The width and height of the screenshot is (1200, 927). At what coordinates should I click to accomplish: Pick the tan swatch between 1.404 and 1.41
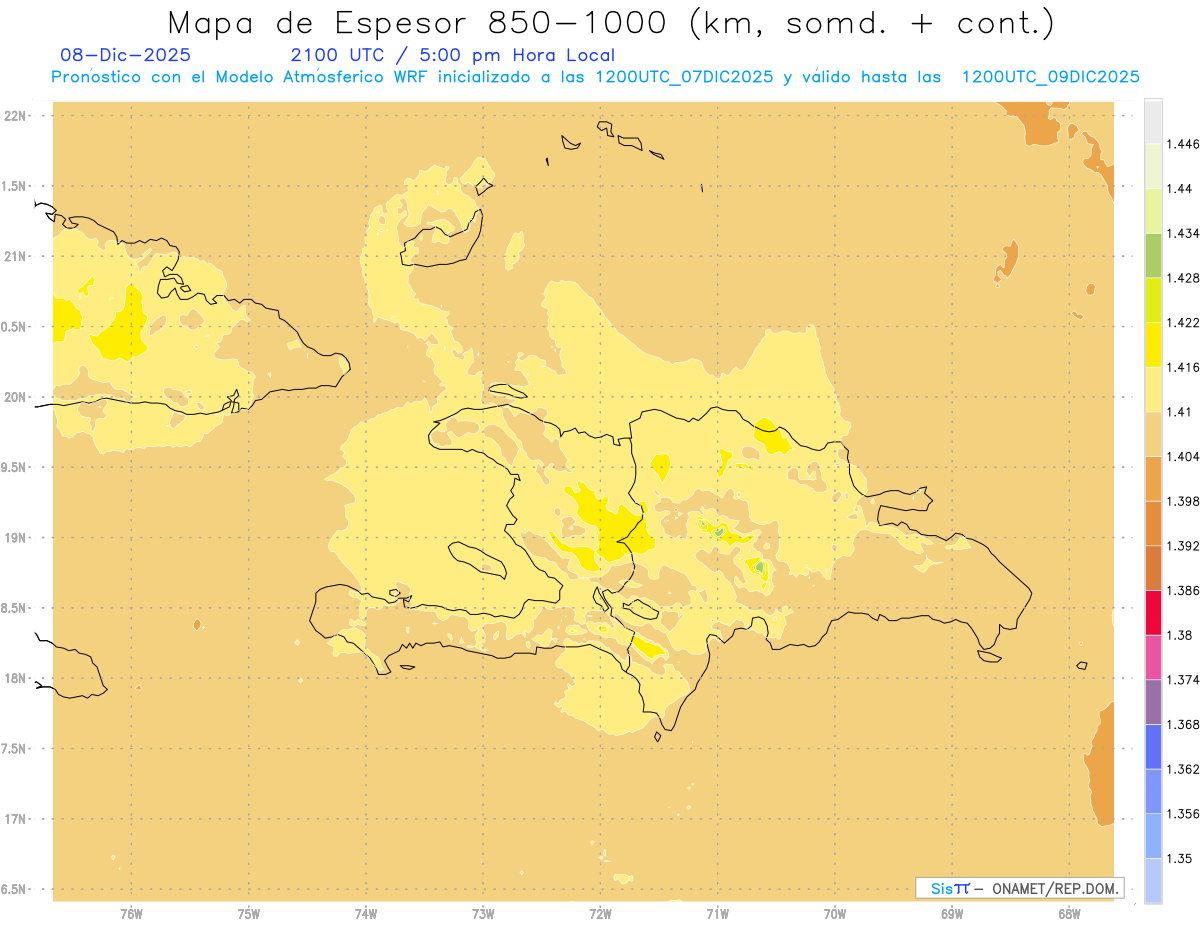[1153, 434]
